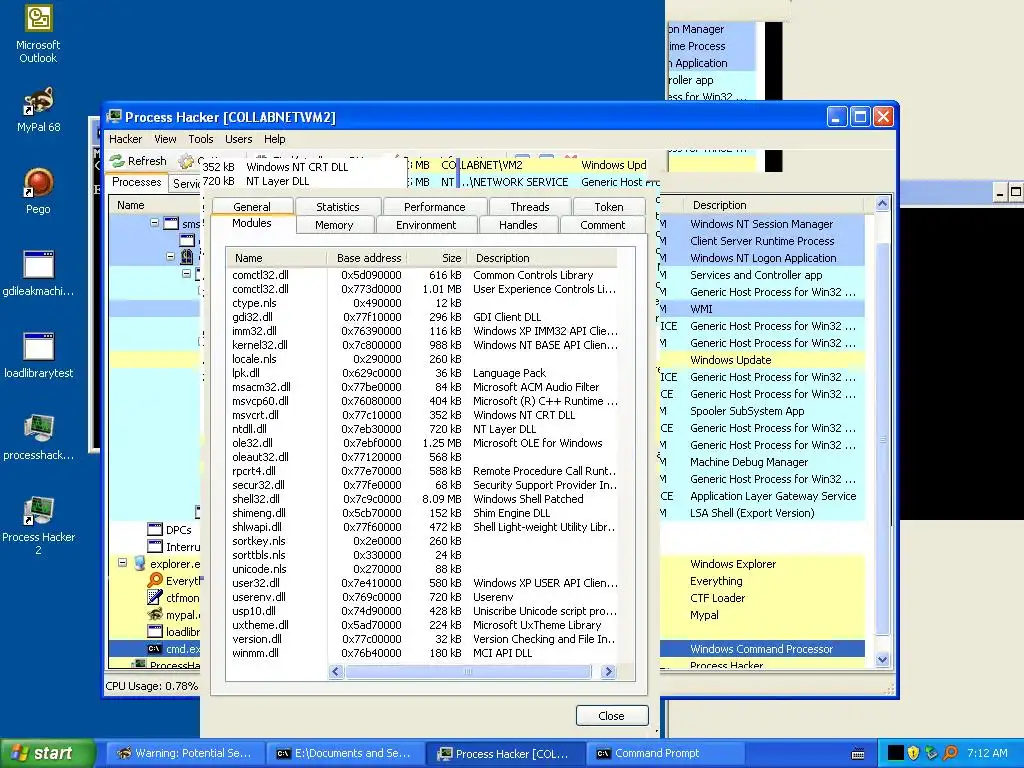This screenshot has width=1024, height=768.
Task: Select the Windows Update description row
Action: [x=761, y=360]
